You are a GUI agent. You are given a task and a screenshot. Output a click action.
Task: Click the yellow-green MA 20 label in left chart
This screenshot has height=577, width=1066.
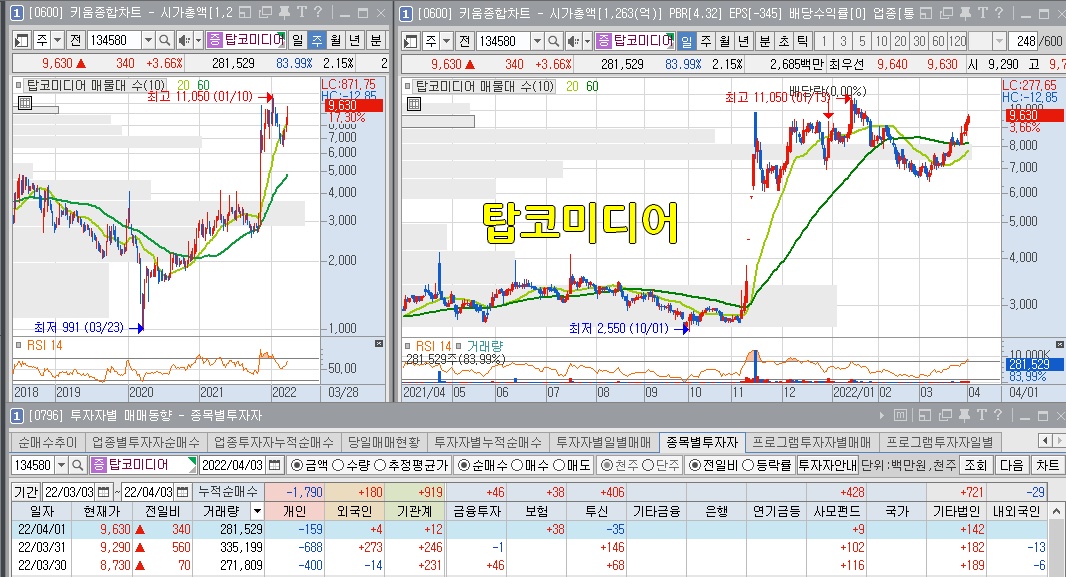(183, 86)
